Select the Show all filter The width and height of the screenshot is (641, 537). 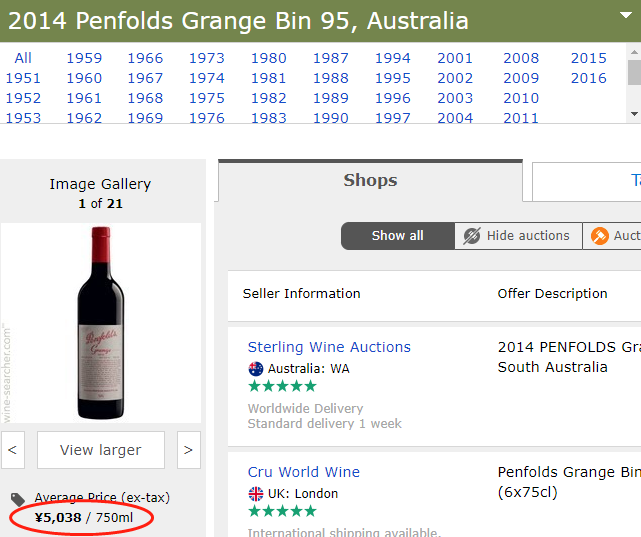(x=397, y=236)
